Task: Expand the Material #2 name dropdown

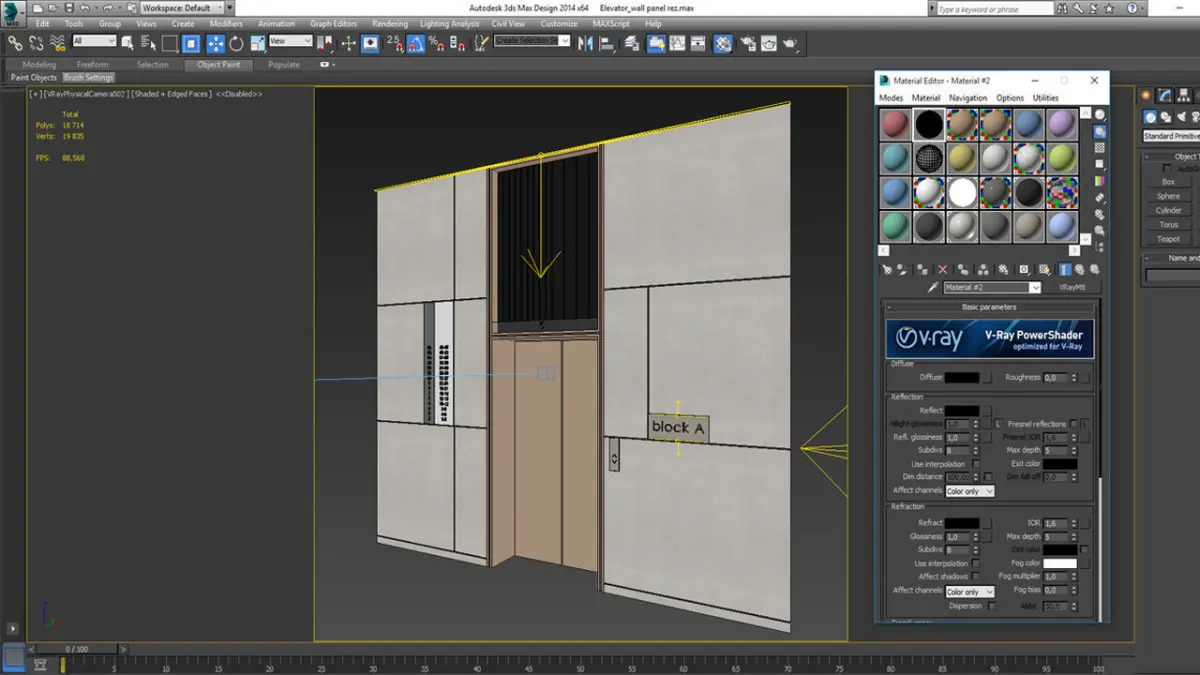Action: tap(1034, 288)
